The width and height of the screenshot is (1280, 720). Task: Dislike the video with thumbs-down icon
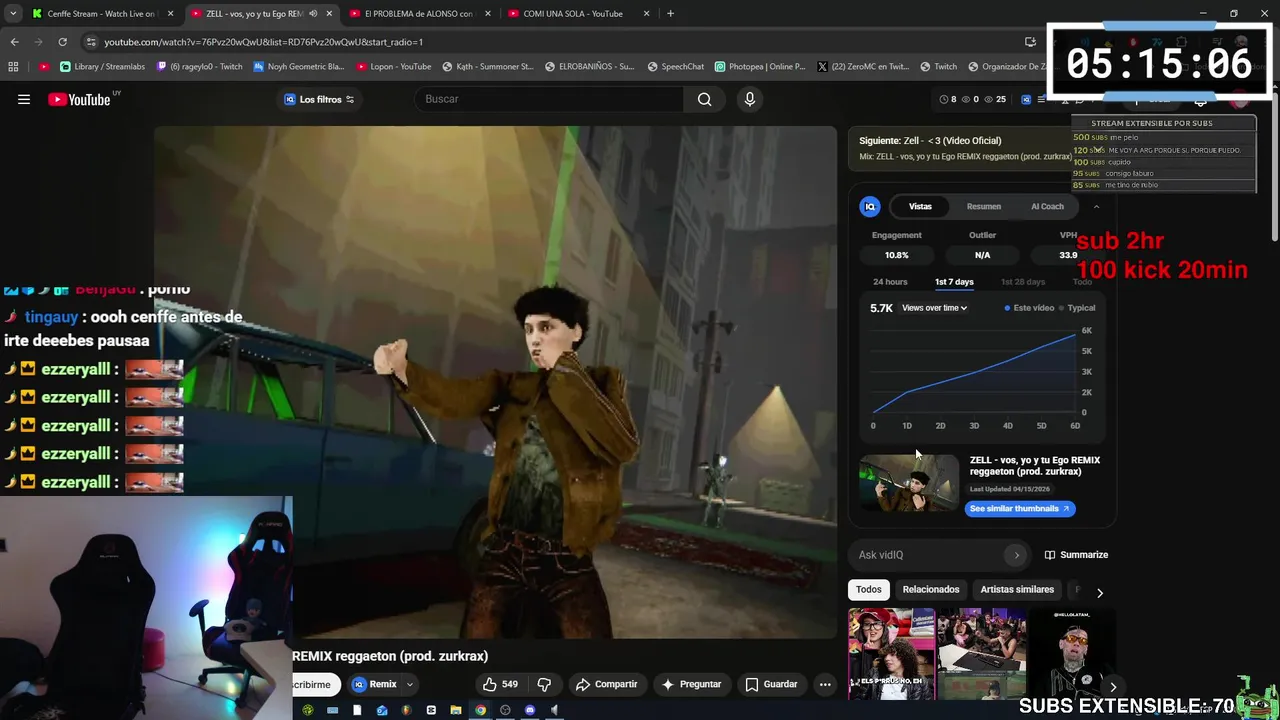545,684
